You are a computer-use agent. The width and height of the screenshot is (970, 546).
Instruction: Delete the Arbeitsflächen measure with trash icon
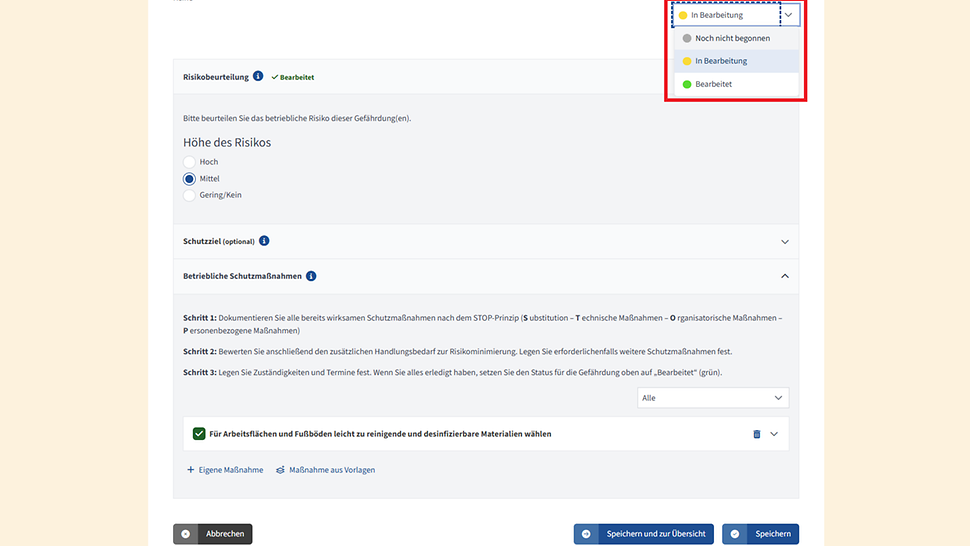point(756,434)
